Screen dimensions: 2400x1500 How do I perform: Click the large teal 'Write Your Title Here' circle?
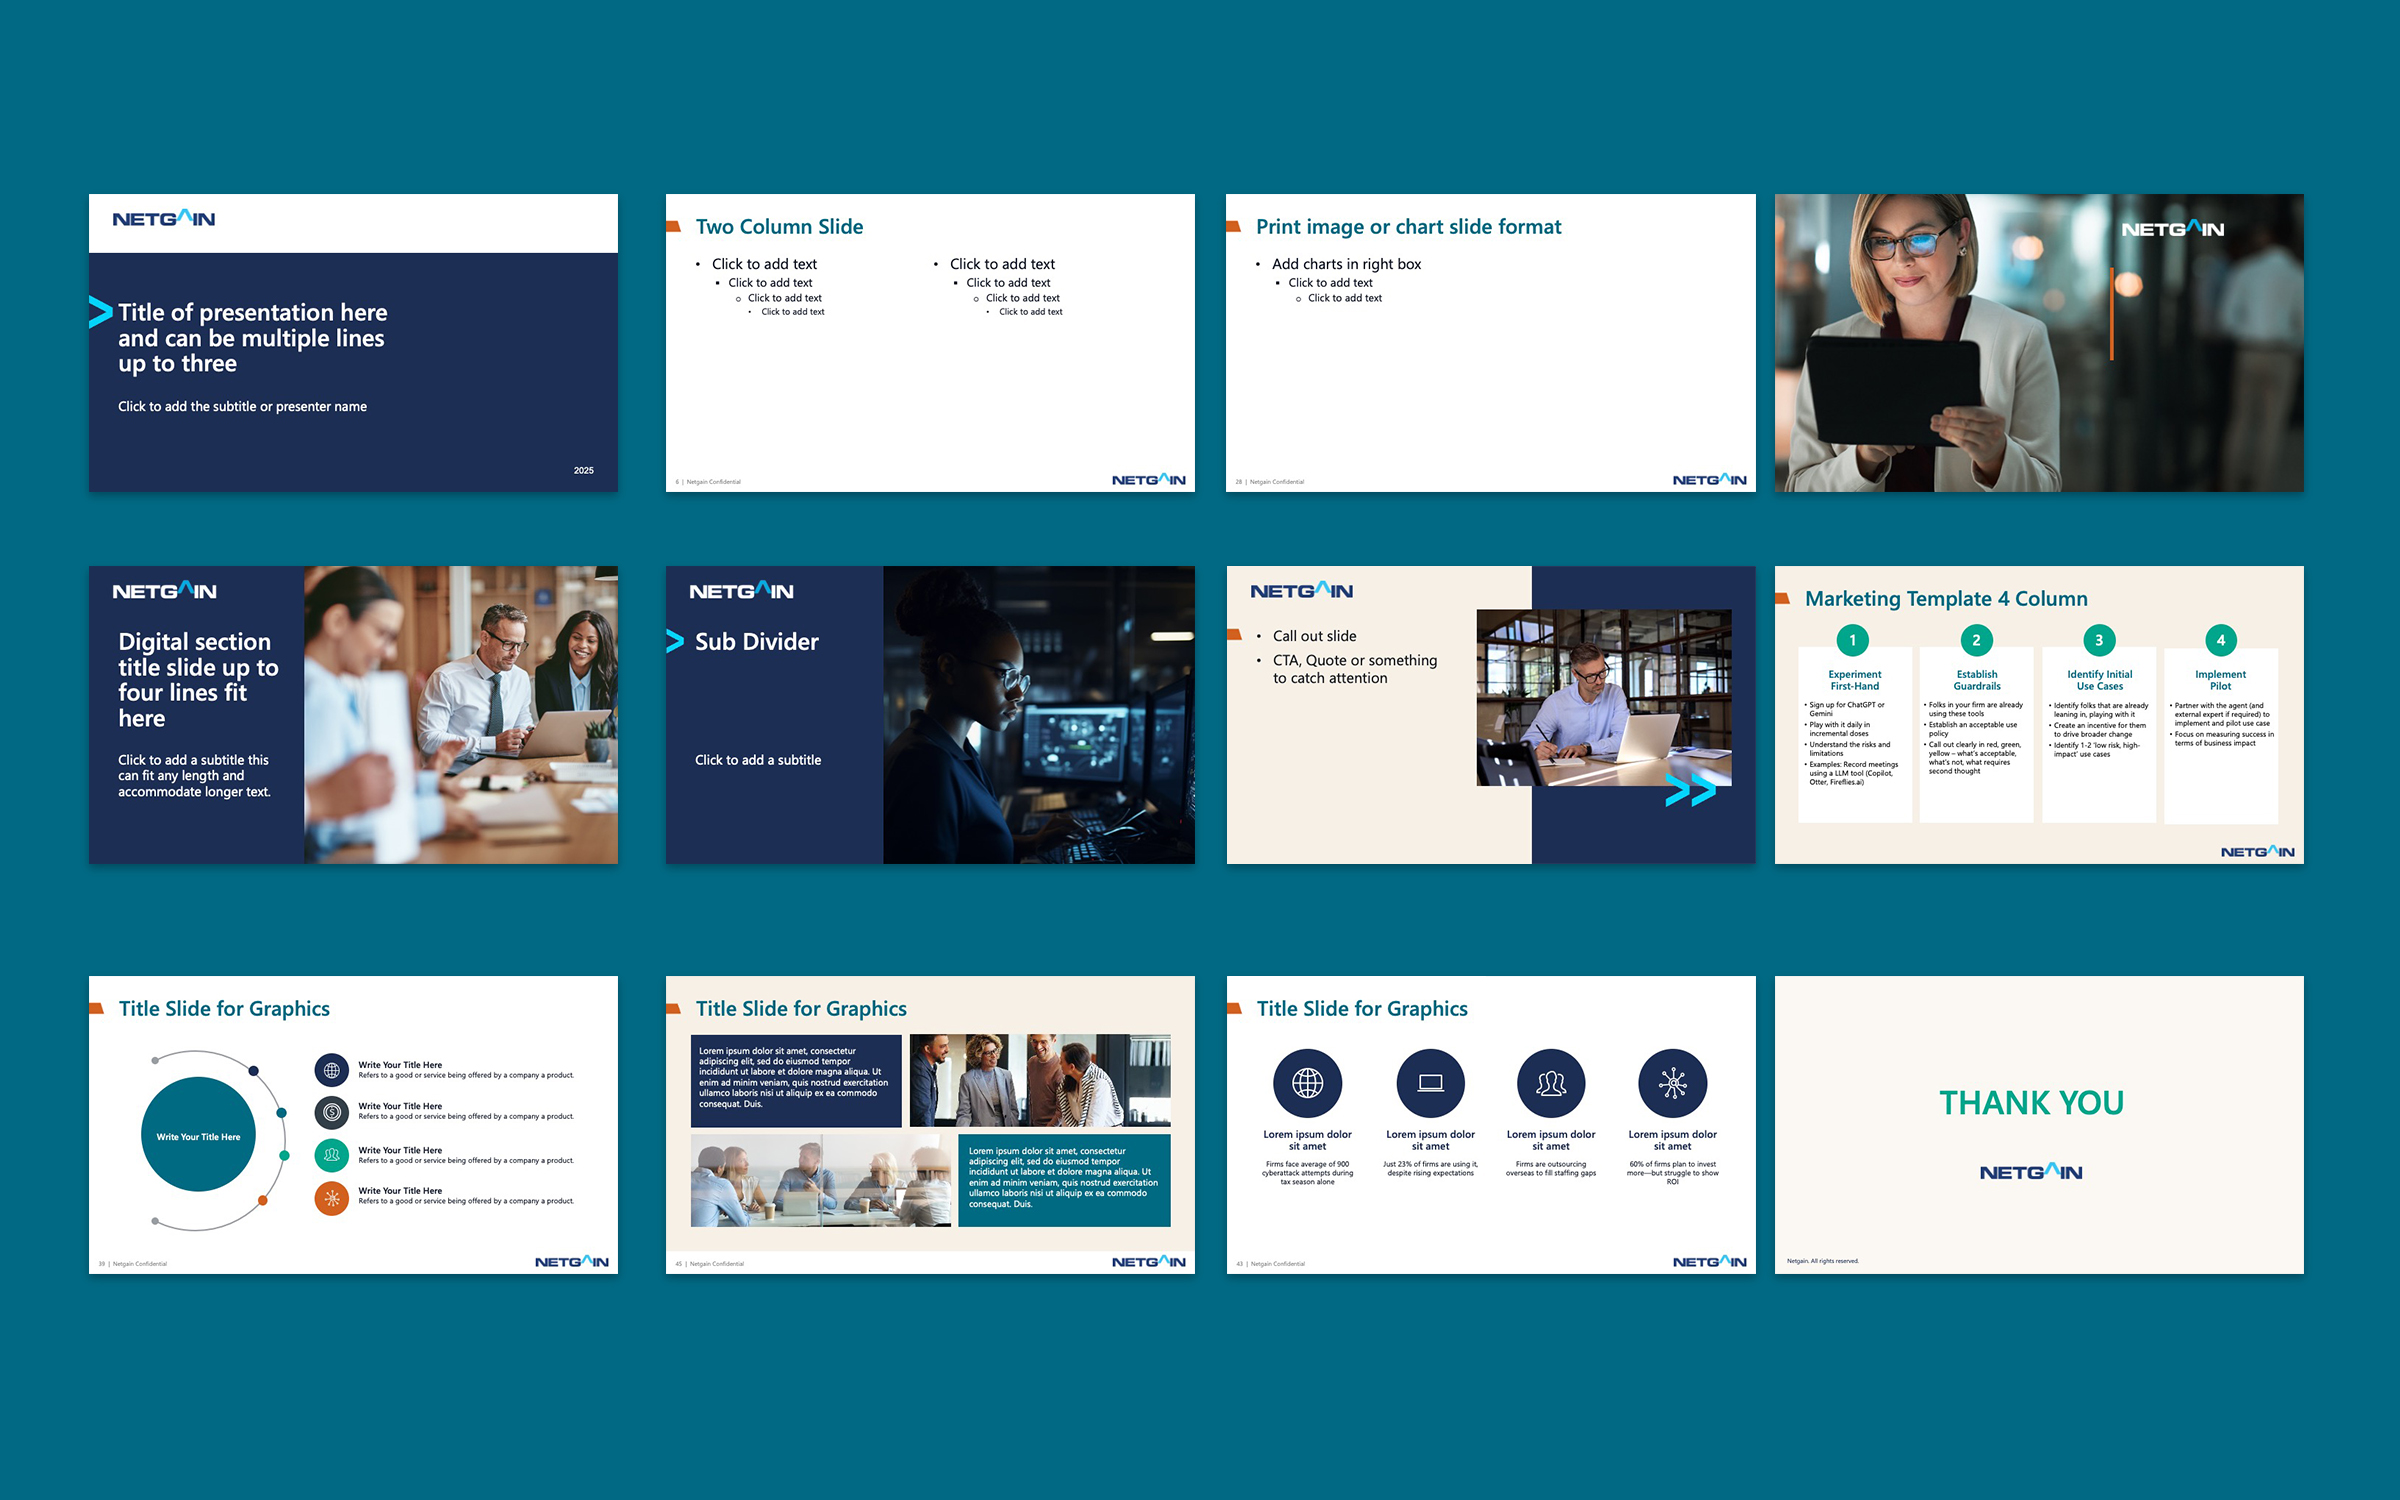point(198,1134)
